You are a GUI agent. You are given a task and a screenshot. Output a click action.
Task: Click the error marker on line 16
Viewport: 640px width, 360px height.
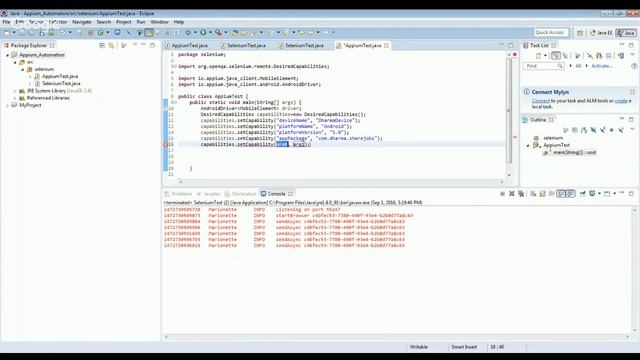click(x=166, y=144)
